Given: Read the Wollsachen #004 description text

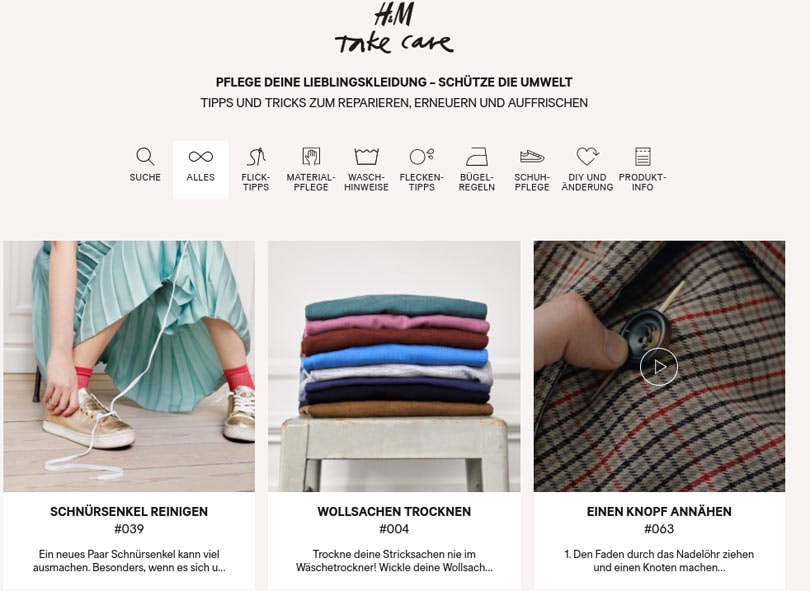Looking at the screenshot, I should pos(394,561).
